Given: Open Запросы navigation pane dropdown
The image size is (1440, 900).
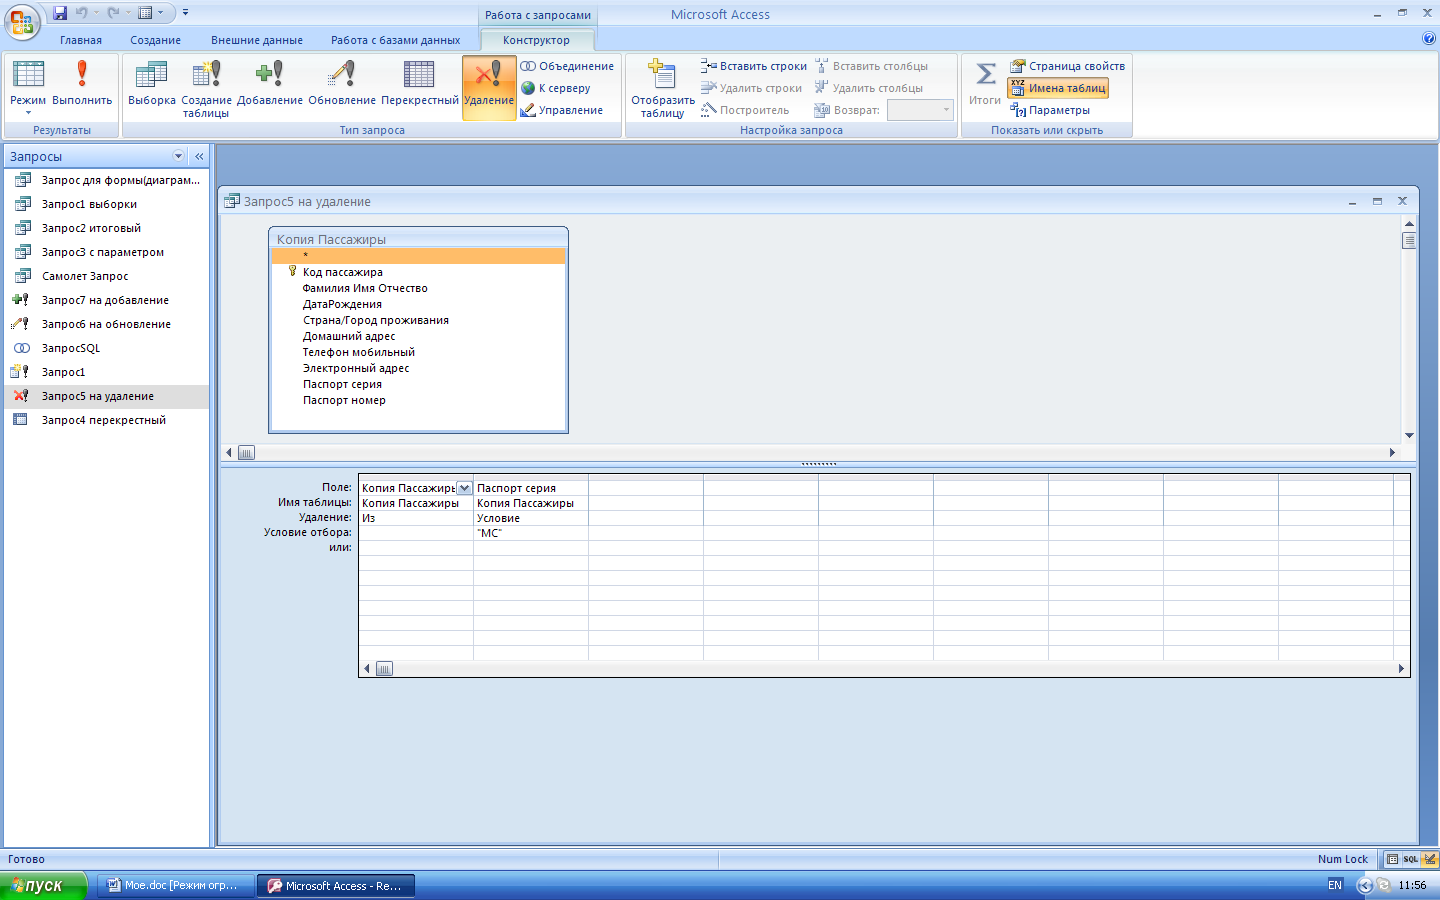Looking at the screenshot, I should 179,156.
